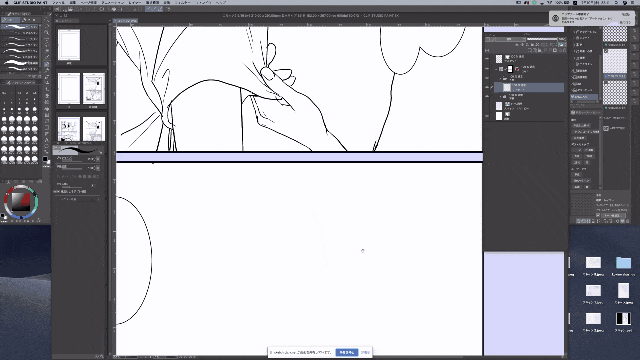The width and height of the screenshot is (640, 360).
Task: Open the light-blue folder on the desktop
Action: coord(623,262)
